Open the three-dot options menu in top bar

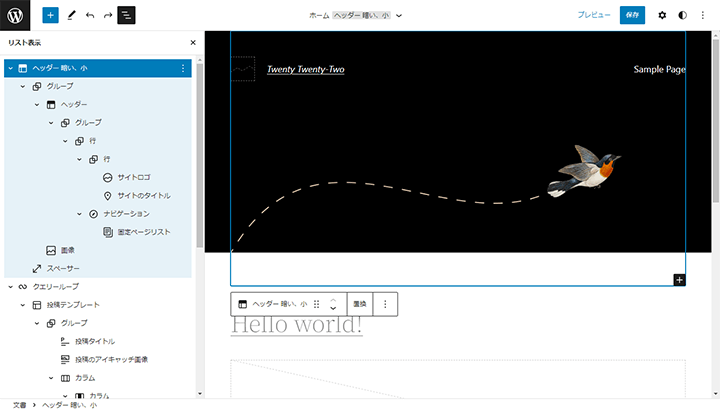704,15
